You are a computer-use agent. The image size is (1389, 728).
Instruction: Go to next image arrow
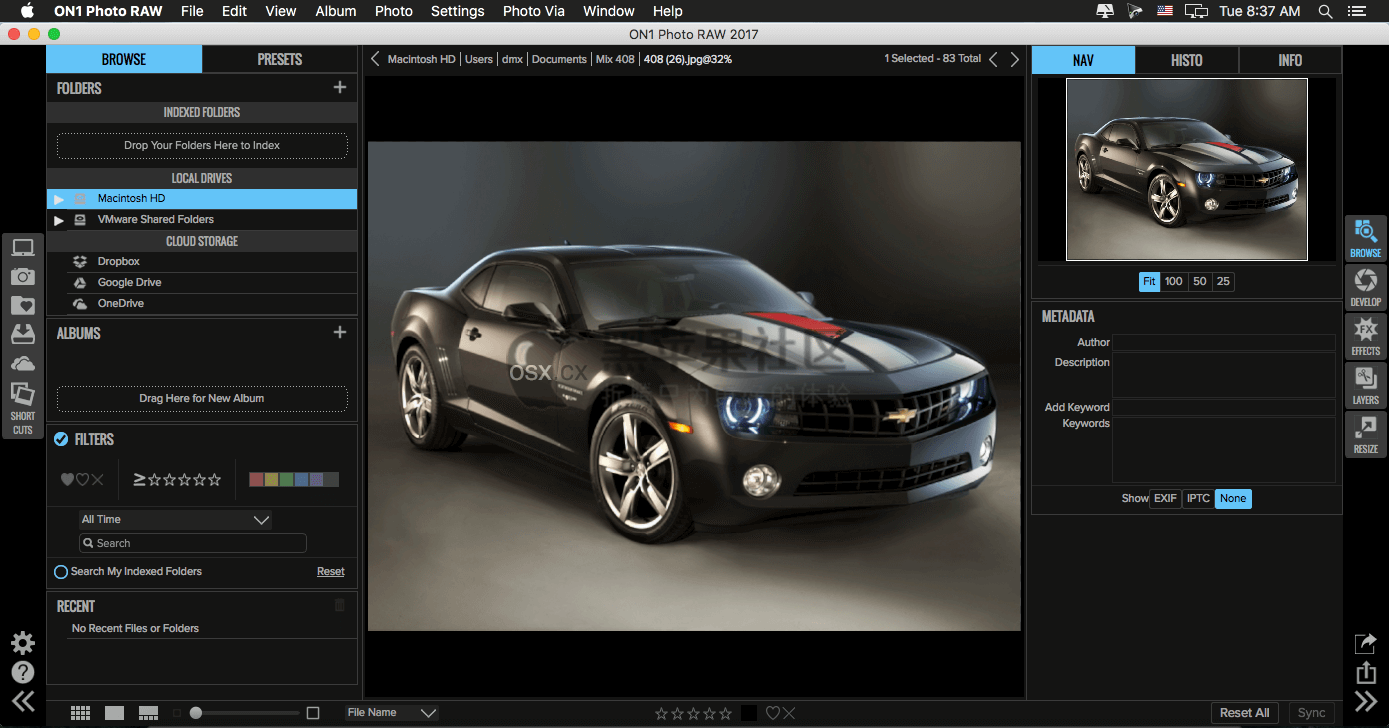(1015, 59)
